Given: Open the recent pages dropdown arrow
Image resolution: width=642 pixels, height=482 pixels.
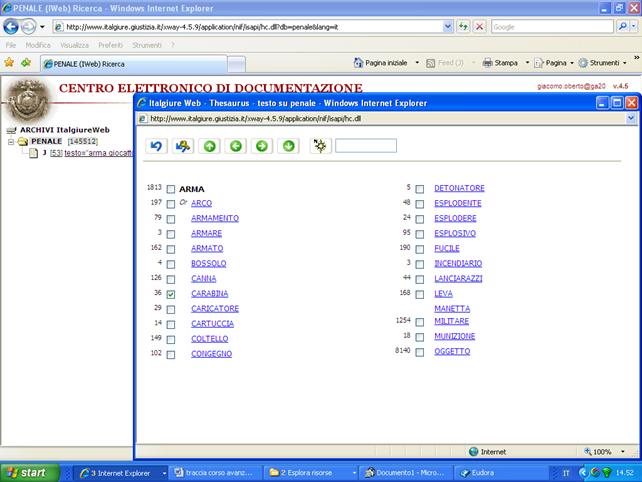Looking at the screenshot, I should pyautogui.click(x=42, y=27).
